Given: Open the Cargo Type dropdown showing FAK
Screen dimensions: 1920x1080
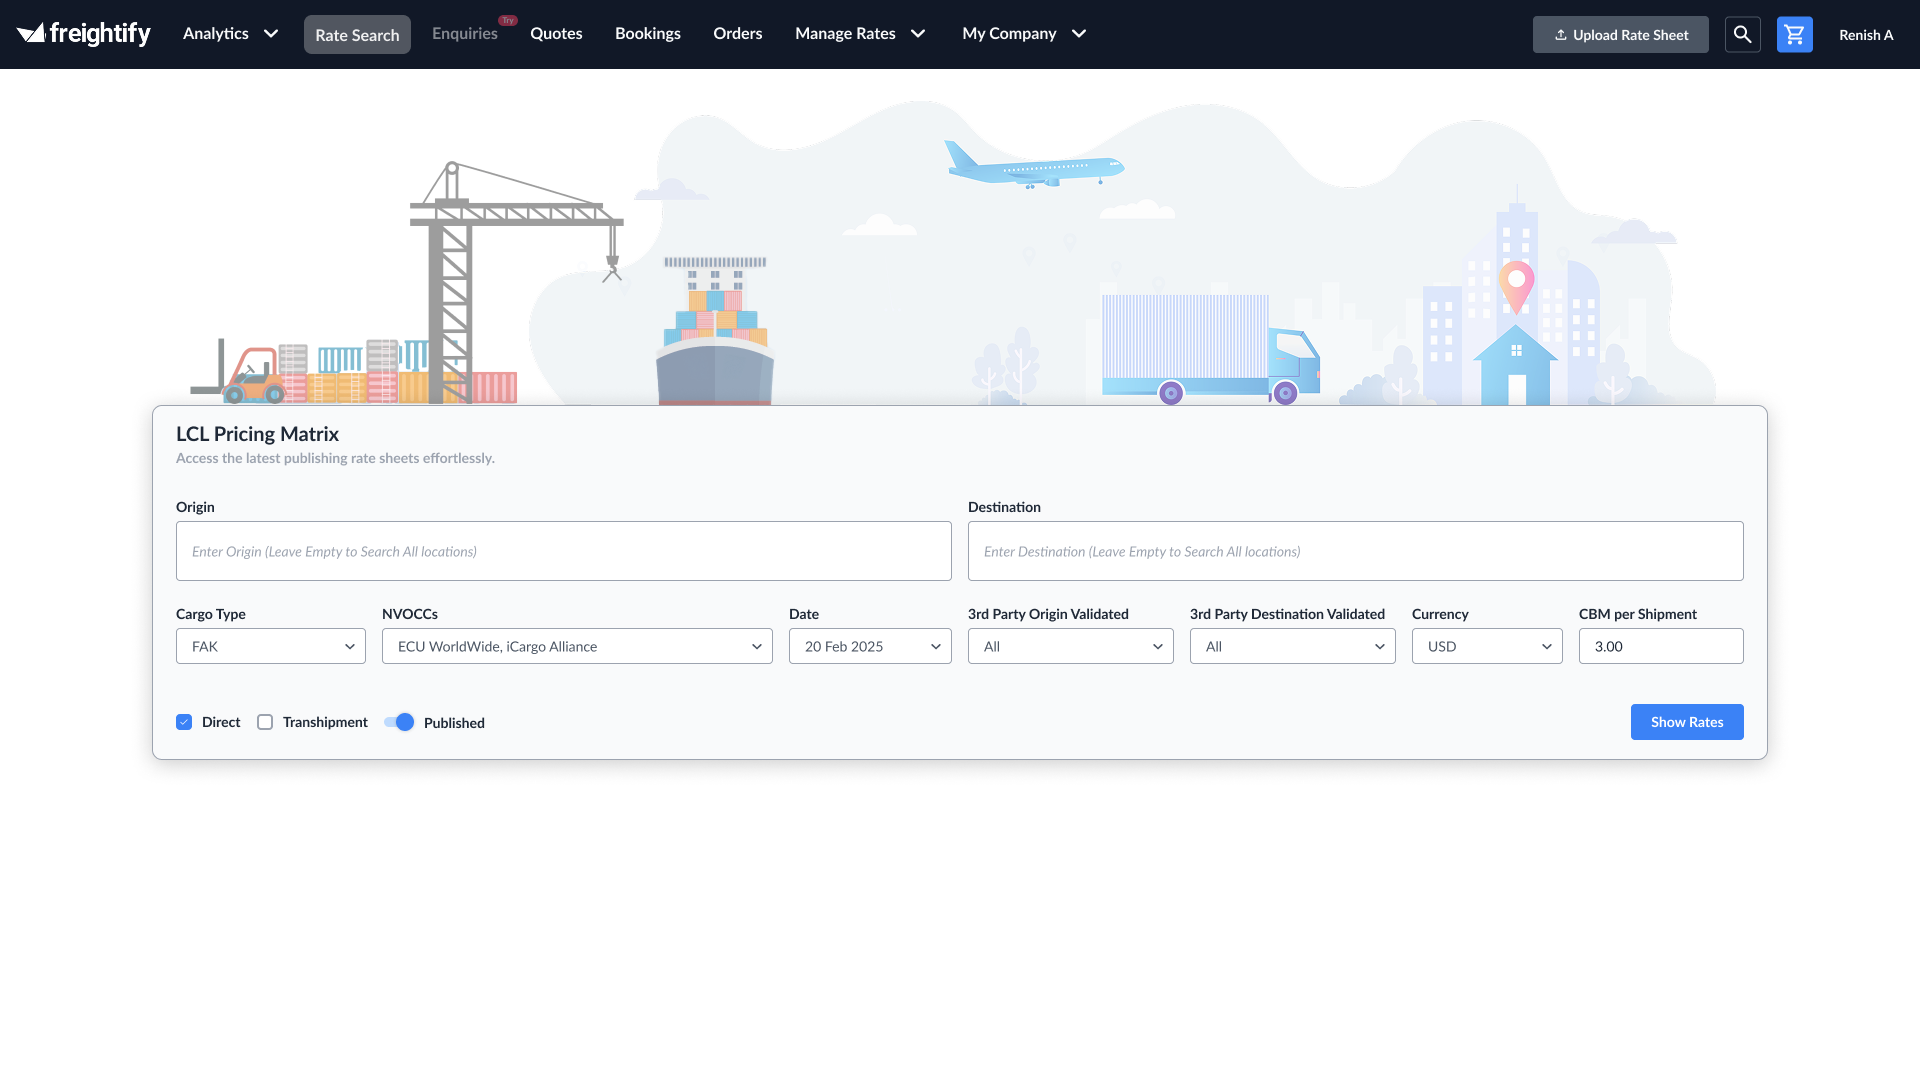Looking at the screenshot, I should point(270,646).
